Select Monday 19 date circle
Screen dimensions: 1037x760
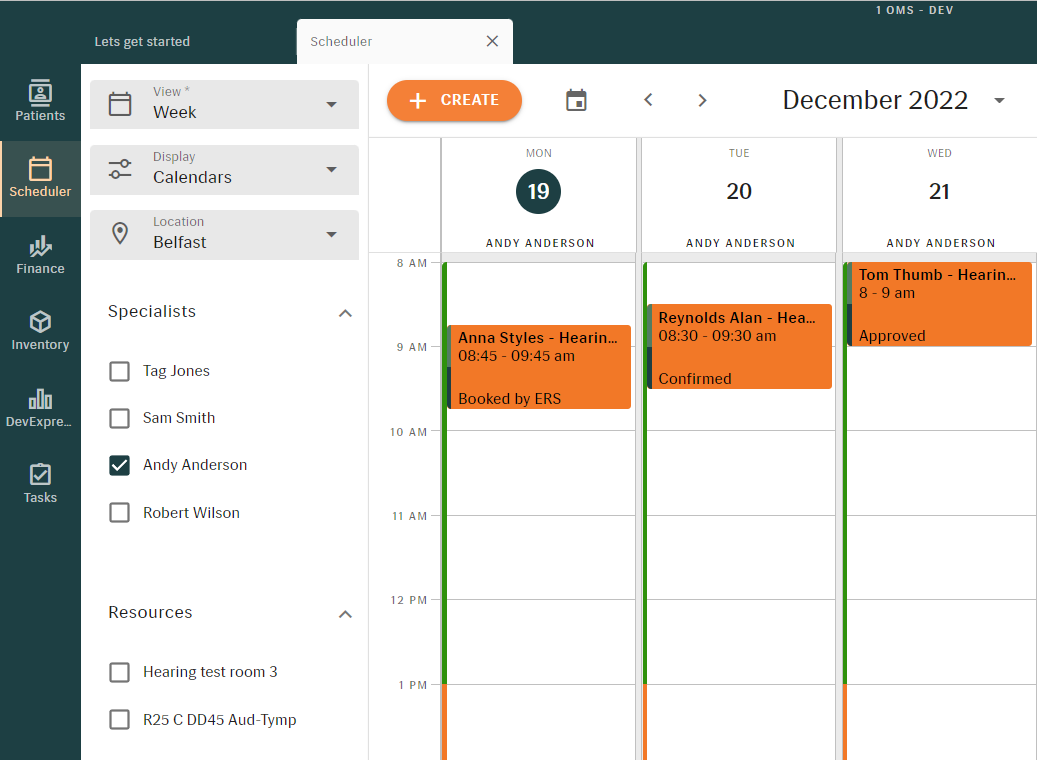[x=539, y=191]
